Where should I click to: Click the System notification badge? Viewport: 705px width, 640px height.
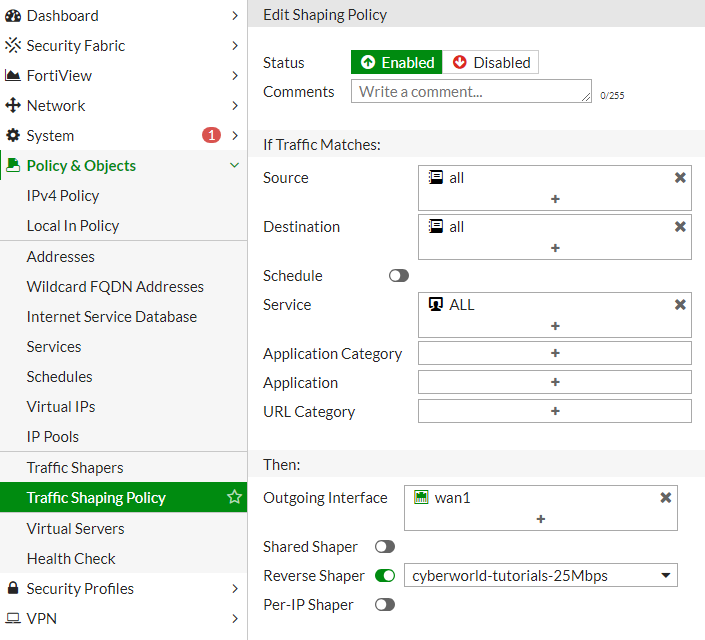211,135
